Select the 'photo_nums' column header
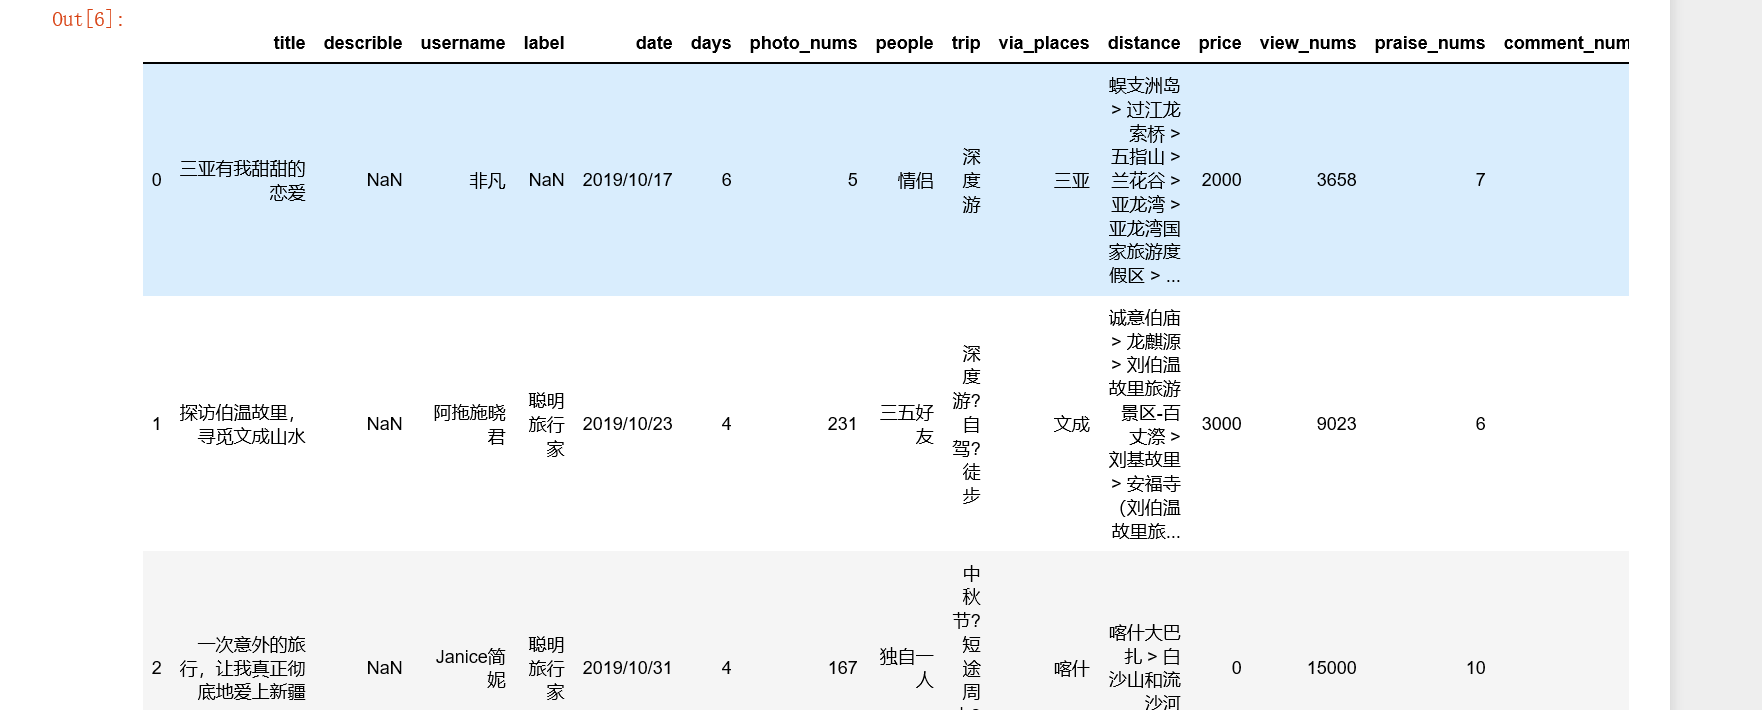This screenshot has width=1762, height=710. [803, 43]
